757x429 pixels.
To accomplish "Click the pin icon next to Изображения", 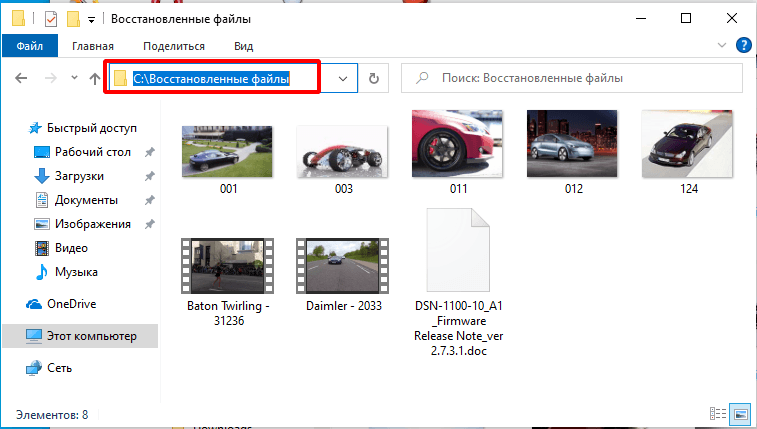I will (150, 224).
